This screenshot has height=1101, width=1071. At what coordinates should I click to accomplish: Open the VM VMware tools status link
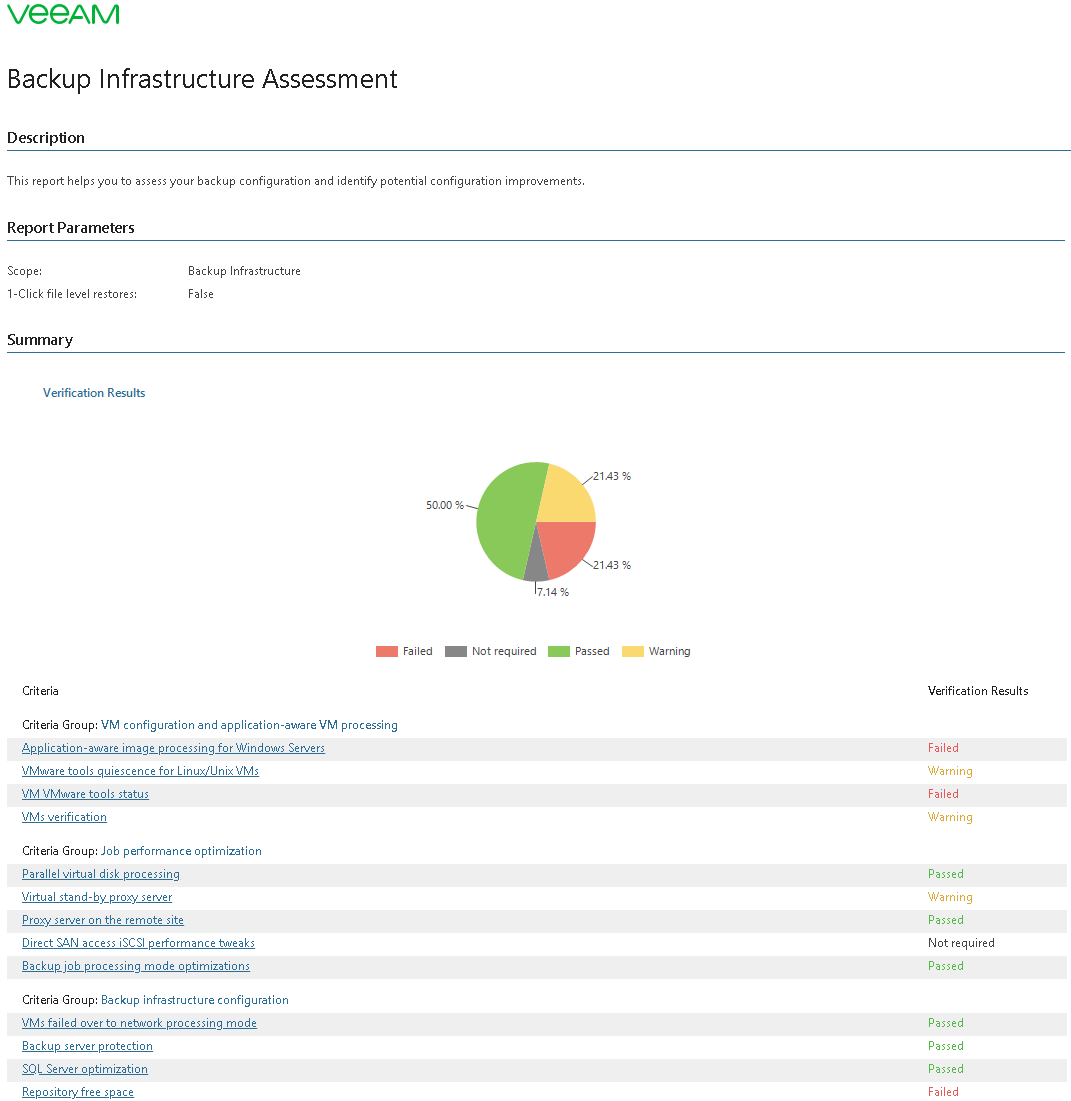point(85,794)
